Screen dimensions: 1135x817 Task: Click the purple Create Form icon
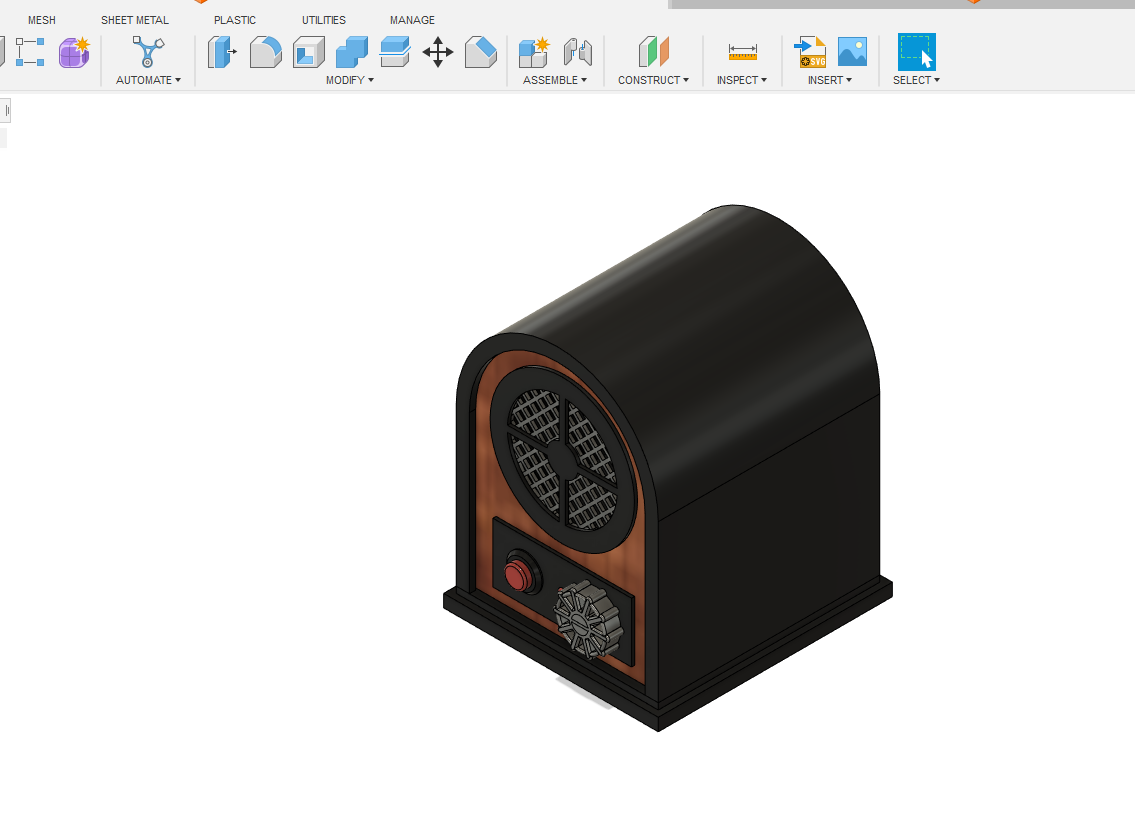click(74, 52)
